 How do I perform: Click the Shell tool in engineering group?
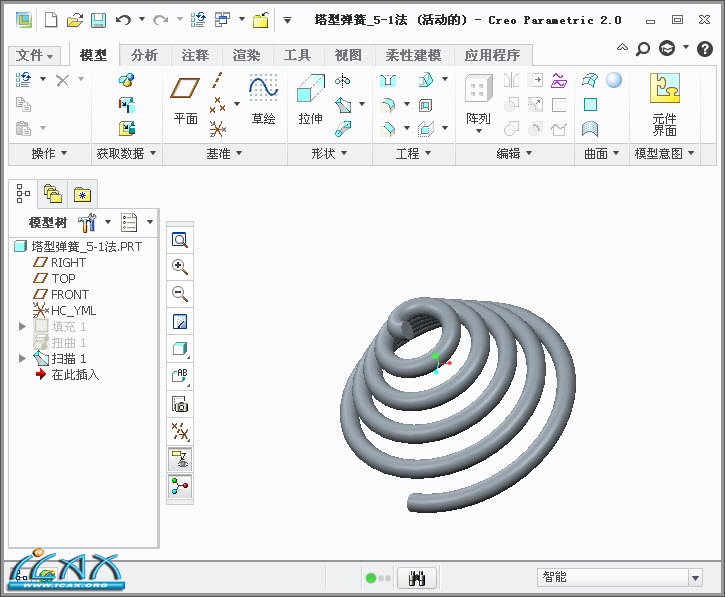425,105
